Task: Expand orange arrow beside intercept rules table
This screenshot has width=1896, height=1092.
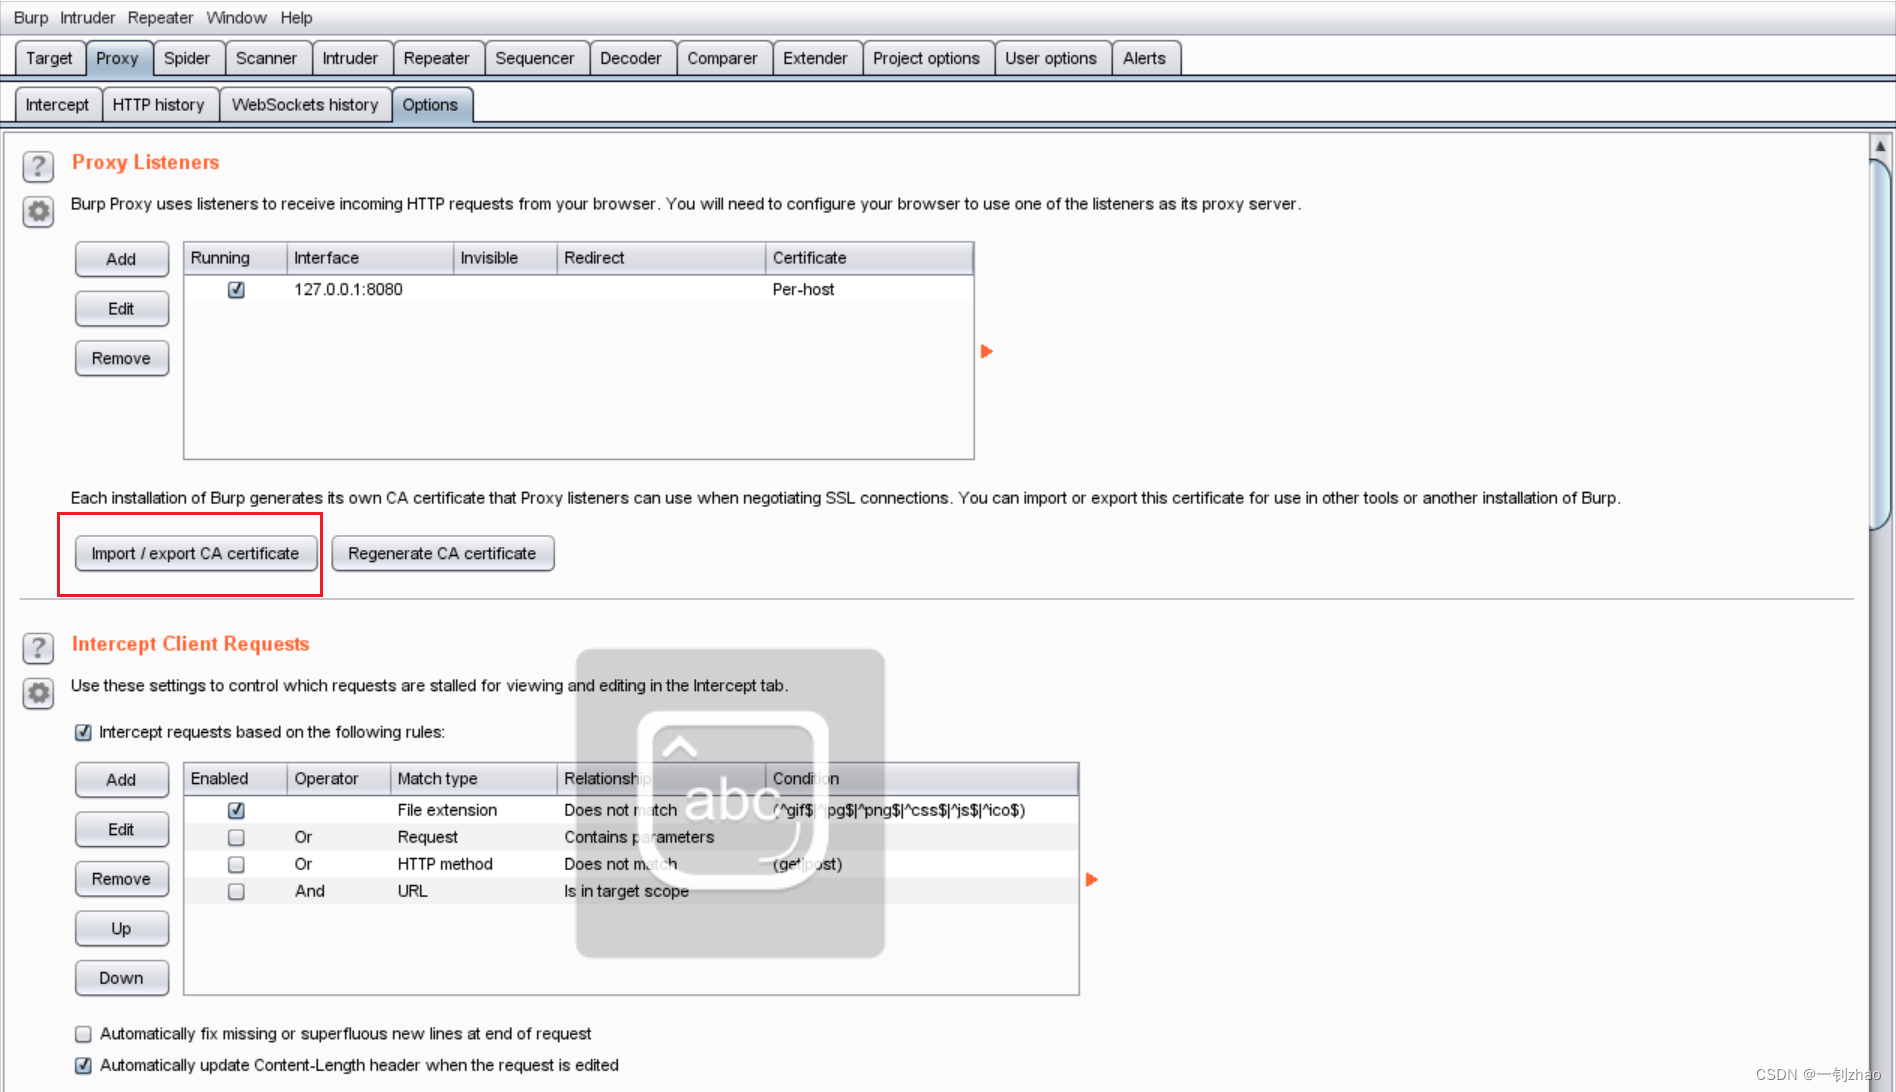Action: pyautogui.click(x=1092, y=879)
